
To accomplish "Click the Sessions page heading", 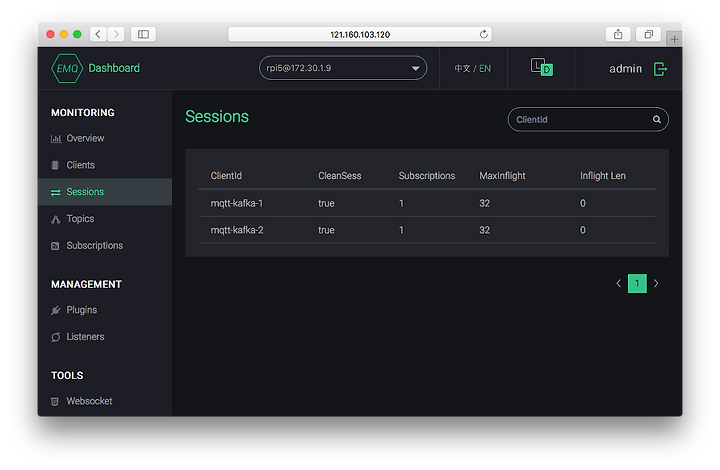I will (217, 117).
